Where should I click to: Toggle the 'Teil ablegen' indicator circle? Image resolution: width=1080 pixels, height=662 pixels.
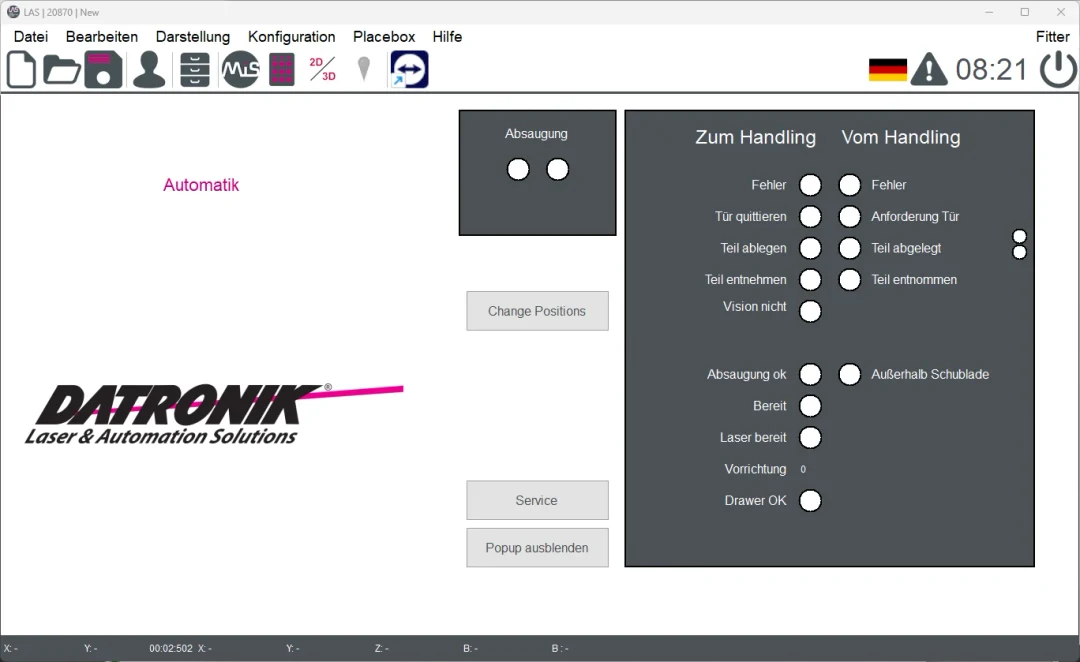(811, 248)
